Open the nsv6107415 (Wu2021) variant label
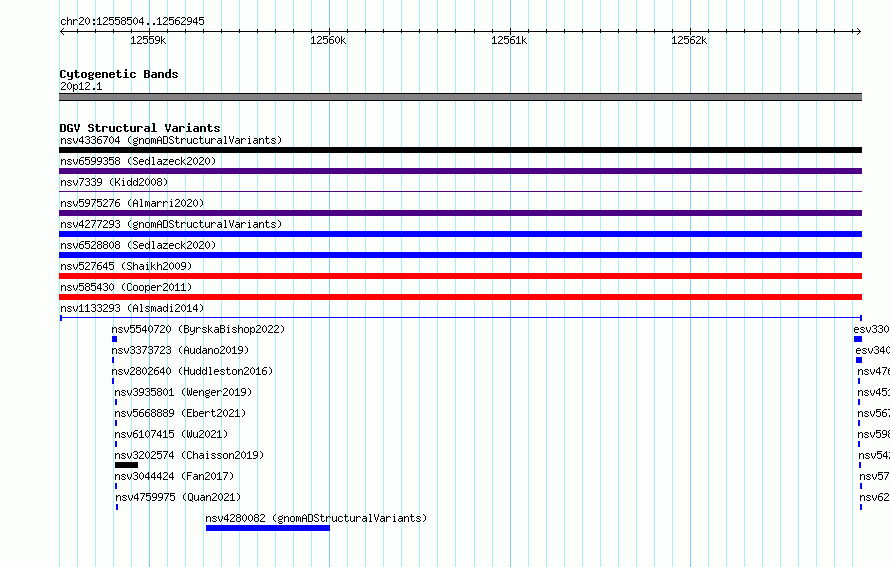 [x=171, y=434]
